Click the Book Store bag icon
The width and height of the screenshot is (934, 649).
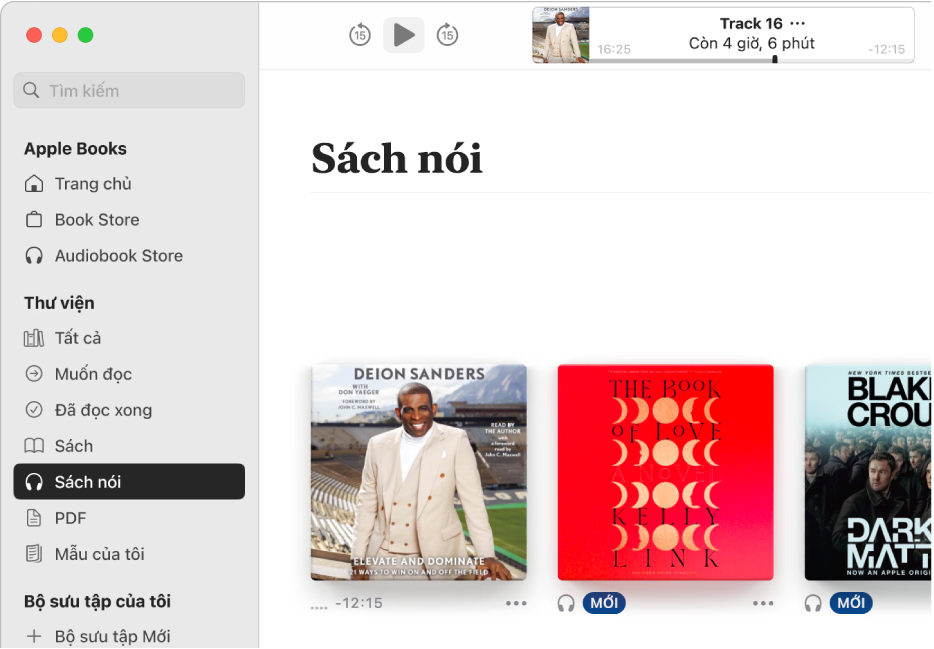pyautogui.click(x=34, y=220)
